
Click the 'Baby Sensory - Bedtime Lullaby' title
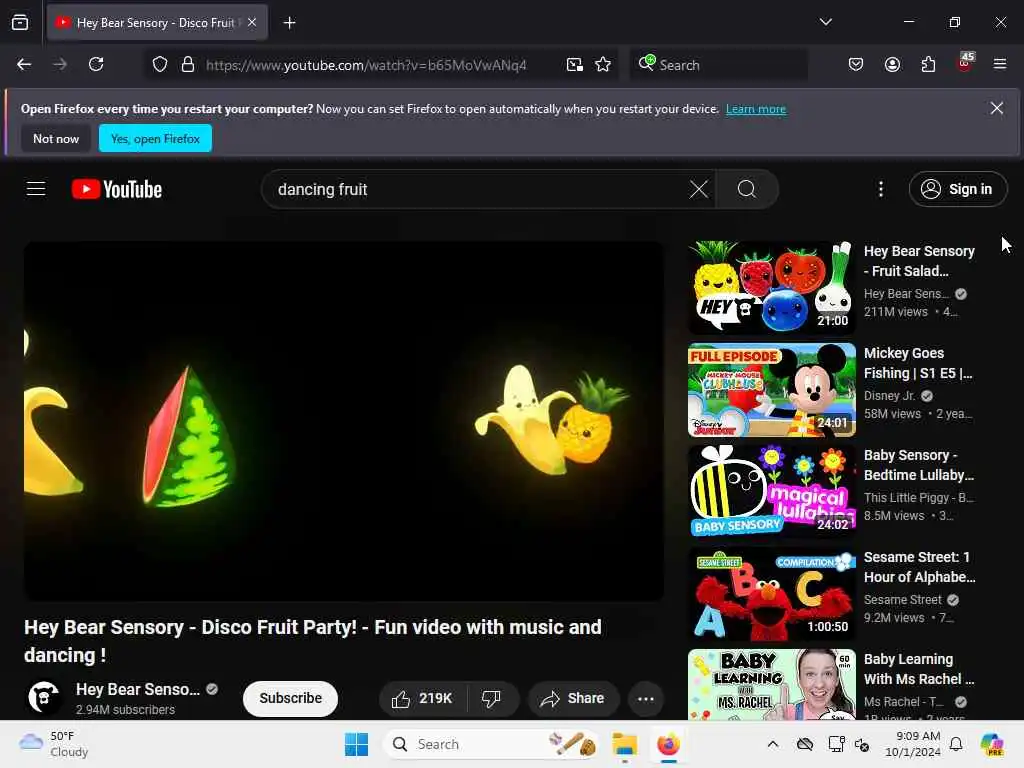(919, 465)
